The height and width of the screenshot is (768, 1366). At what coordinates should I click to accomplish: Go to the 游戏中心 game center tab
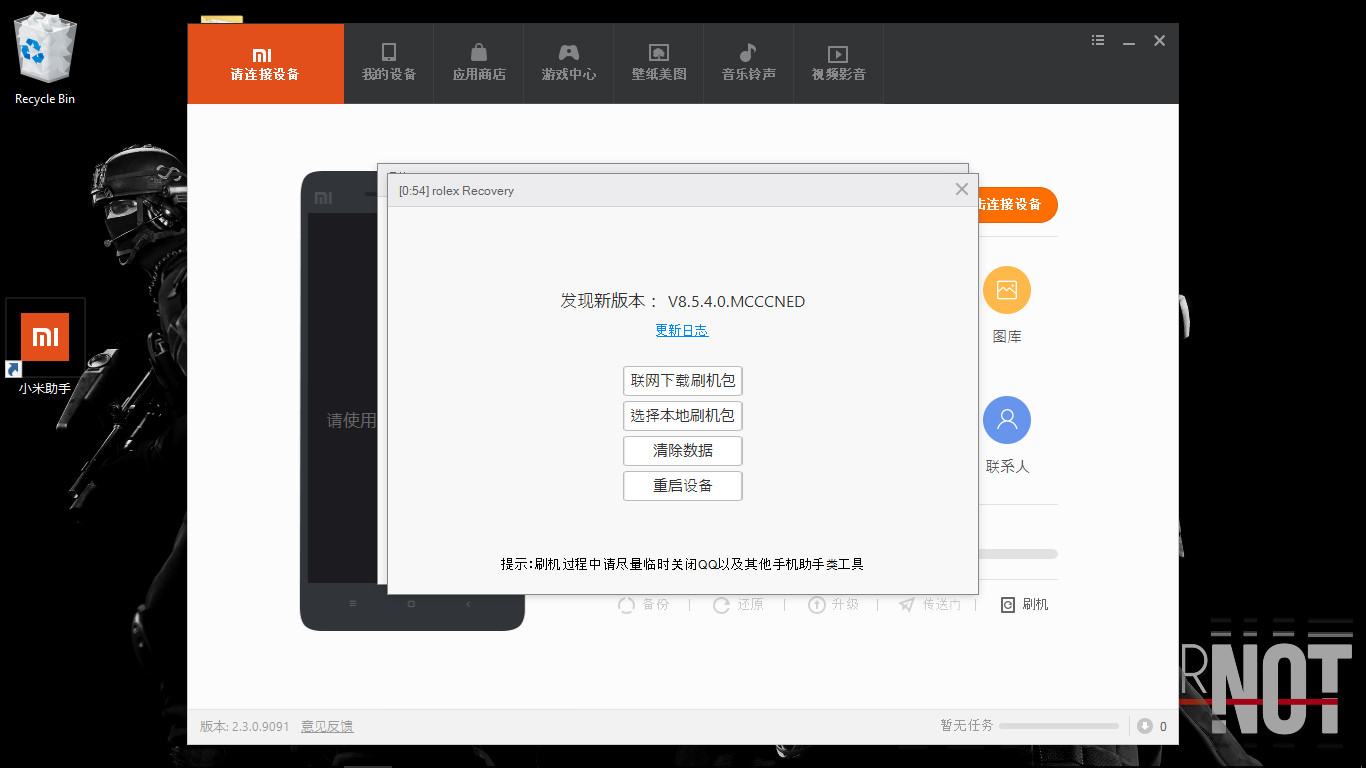[569, 63]
